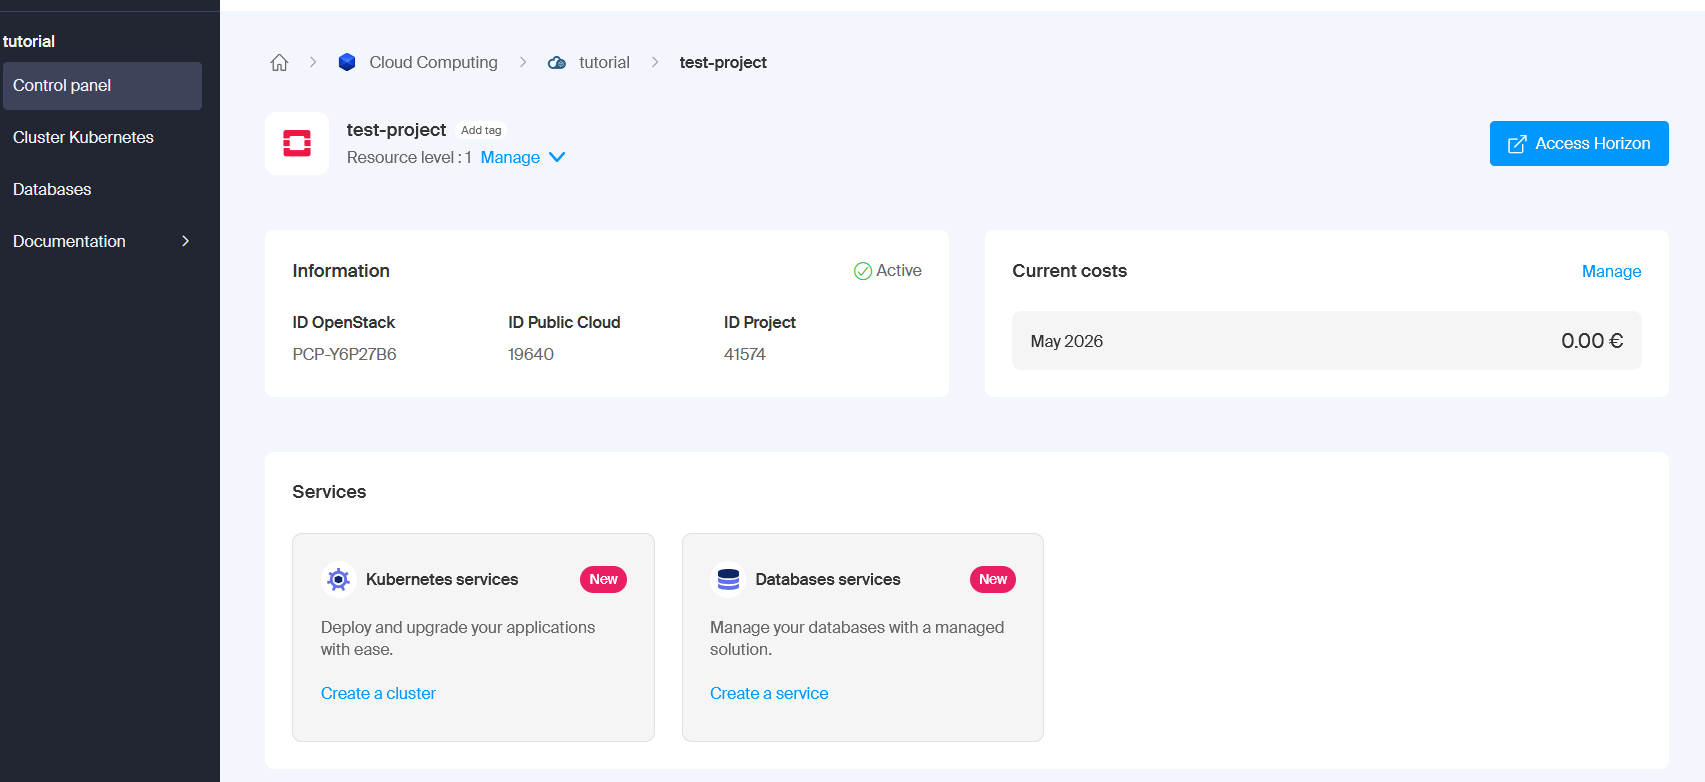Click the tutorial heading in the sidebar

pos(29,41)
